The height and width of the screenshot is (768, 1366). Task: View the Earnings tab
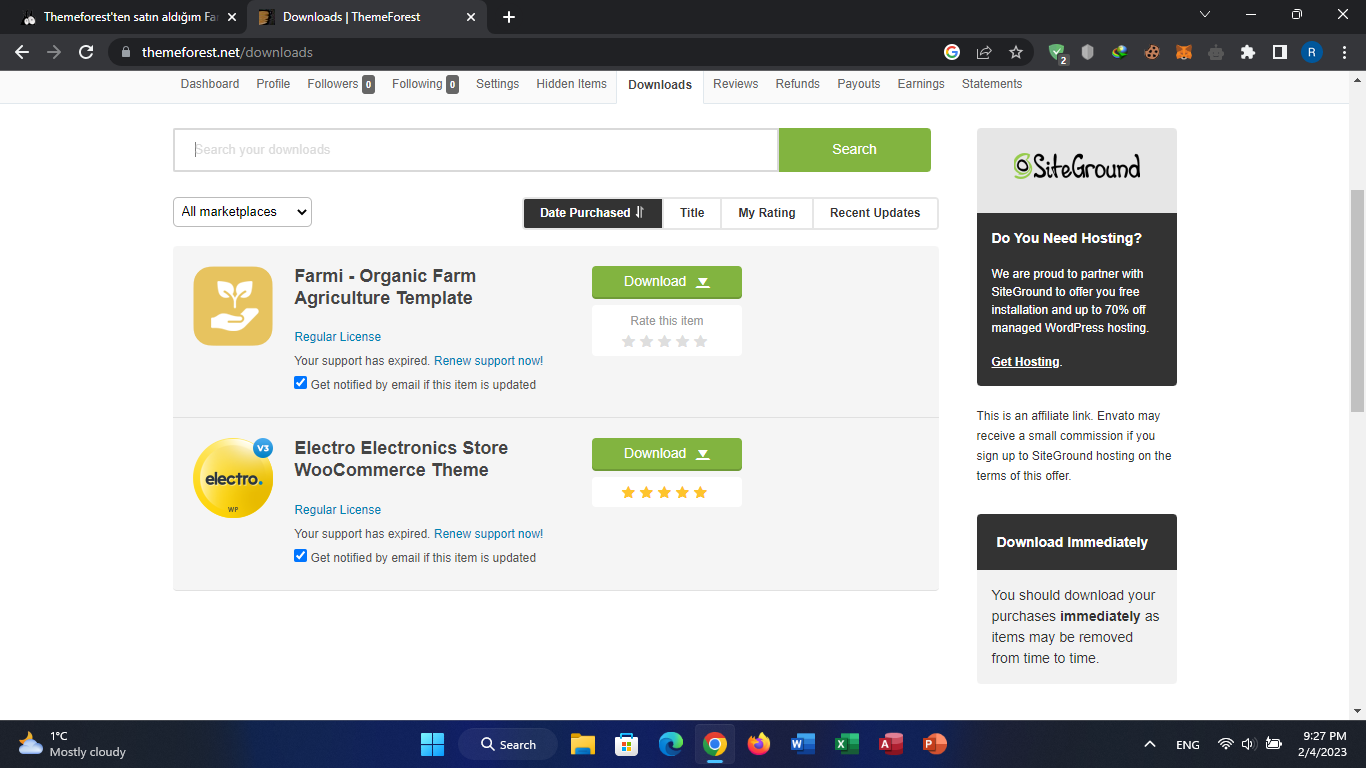point(921,84)
